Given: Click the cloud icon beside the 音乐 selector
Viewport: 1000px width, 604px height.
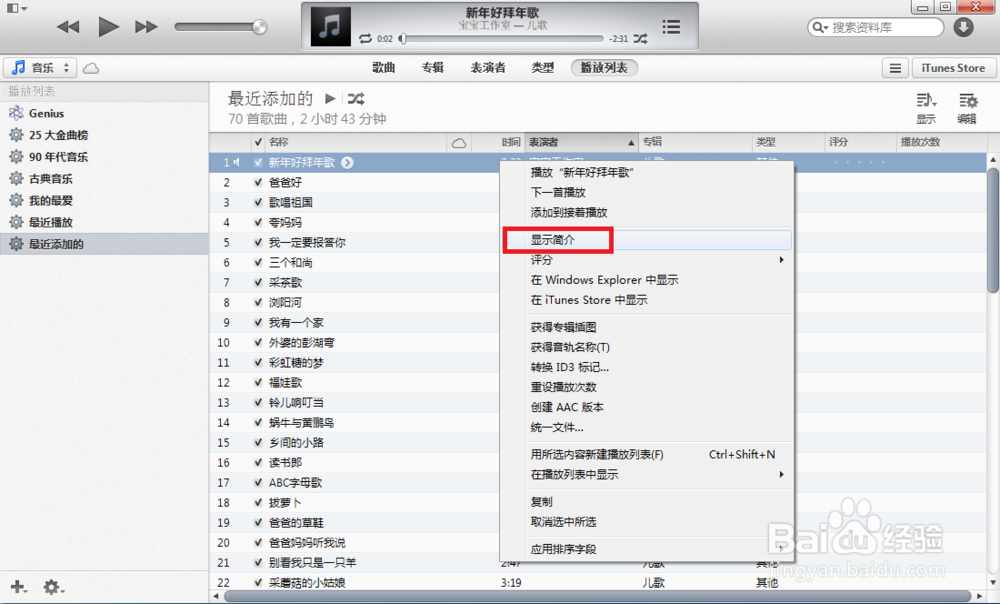Looking at the screenshot, I should pos(89,67).
